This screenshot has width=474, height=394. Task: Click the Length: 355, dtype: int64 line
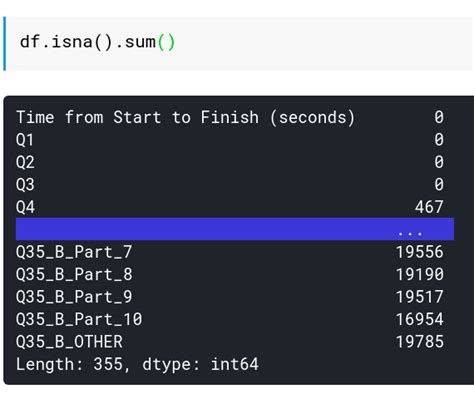[x=137, y=364]
